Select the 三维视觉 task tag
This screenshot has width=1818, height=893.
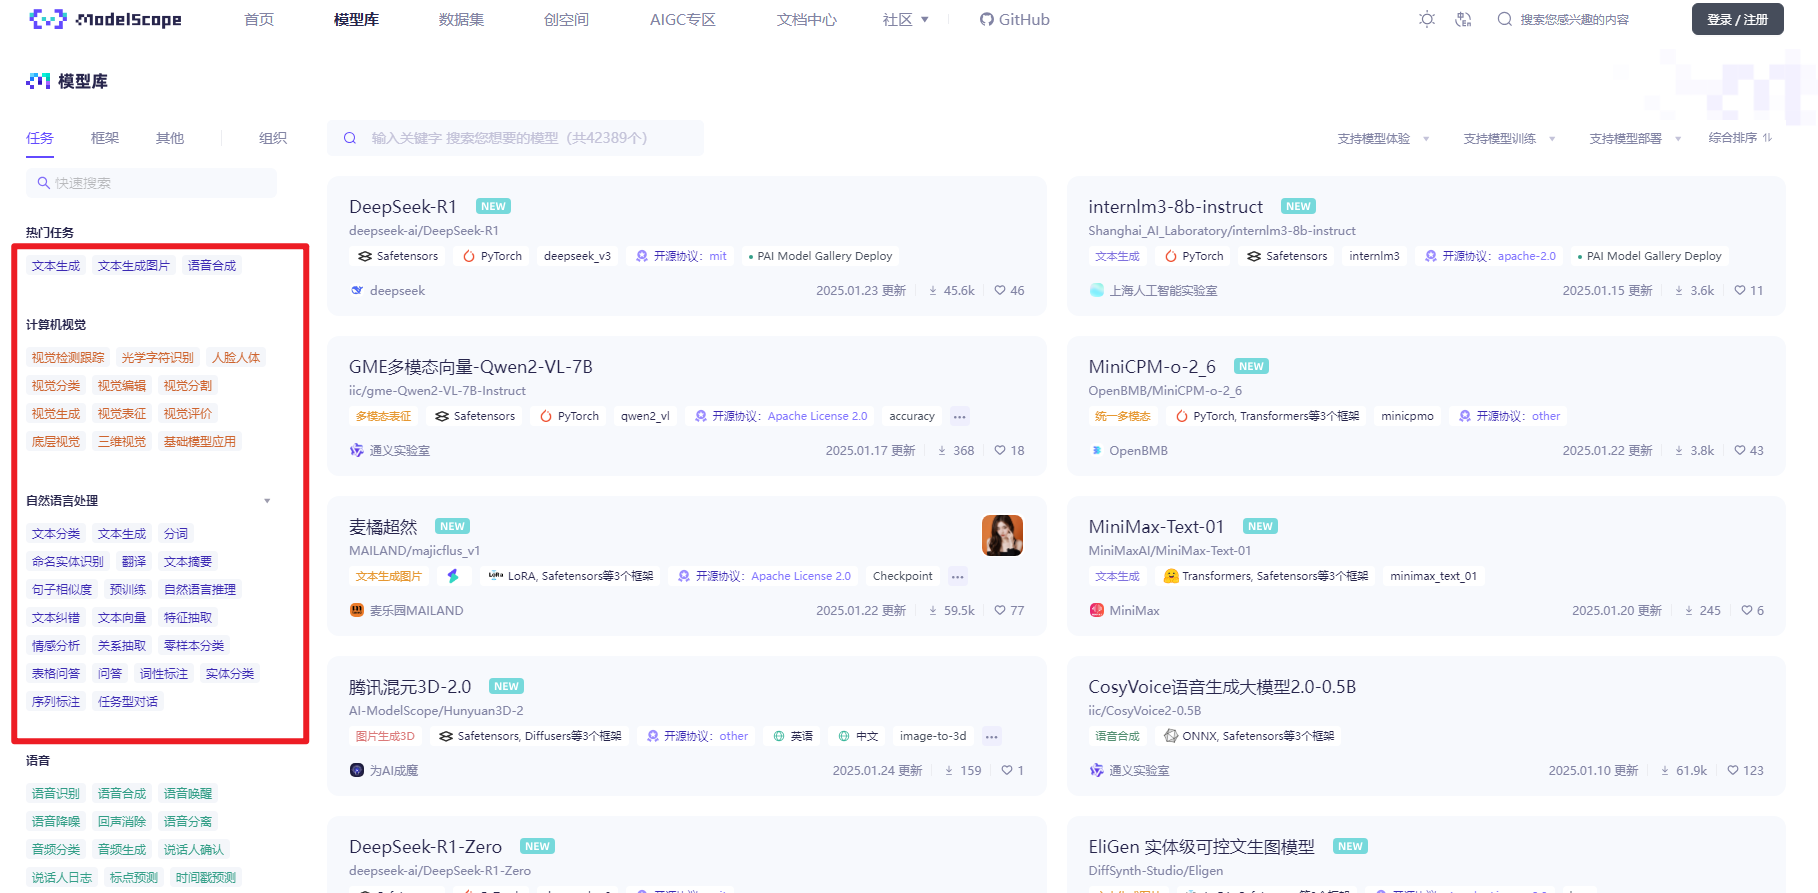(122, 442)
